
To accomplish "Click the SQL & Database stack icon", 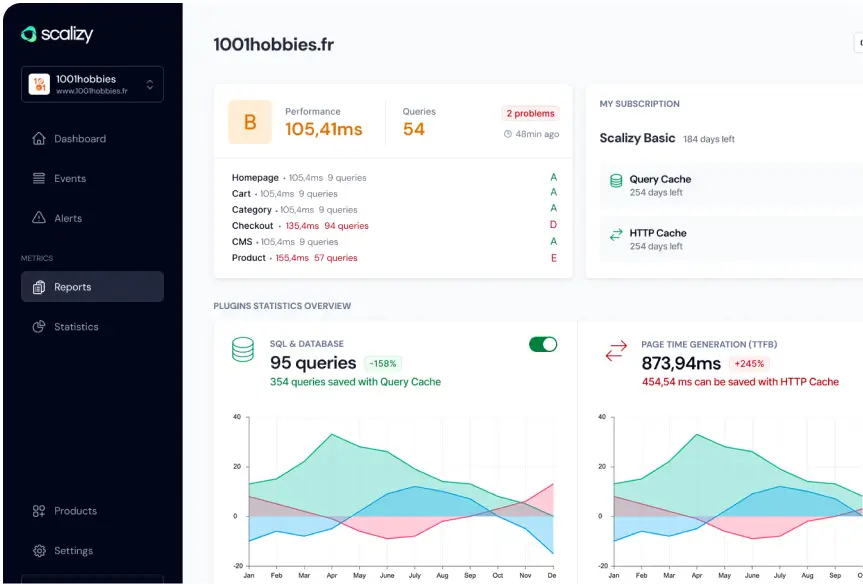I will tap(243, 350).
